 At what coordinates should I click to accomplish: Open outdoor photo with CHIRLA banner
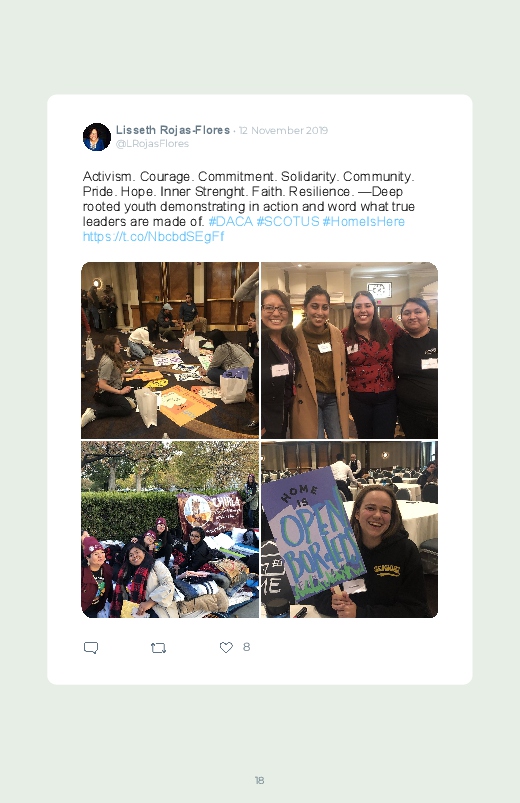pyautogui.click(x=170, y=529)
